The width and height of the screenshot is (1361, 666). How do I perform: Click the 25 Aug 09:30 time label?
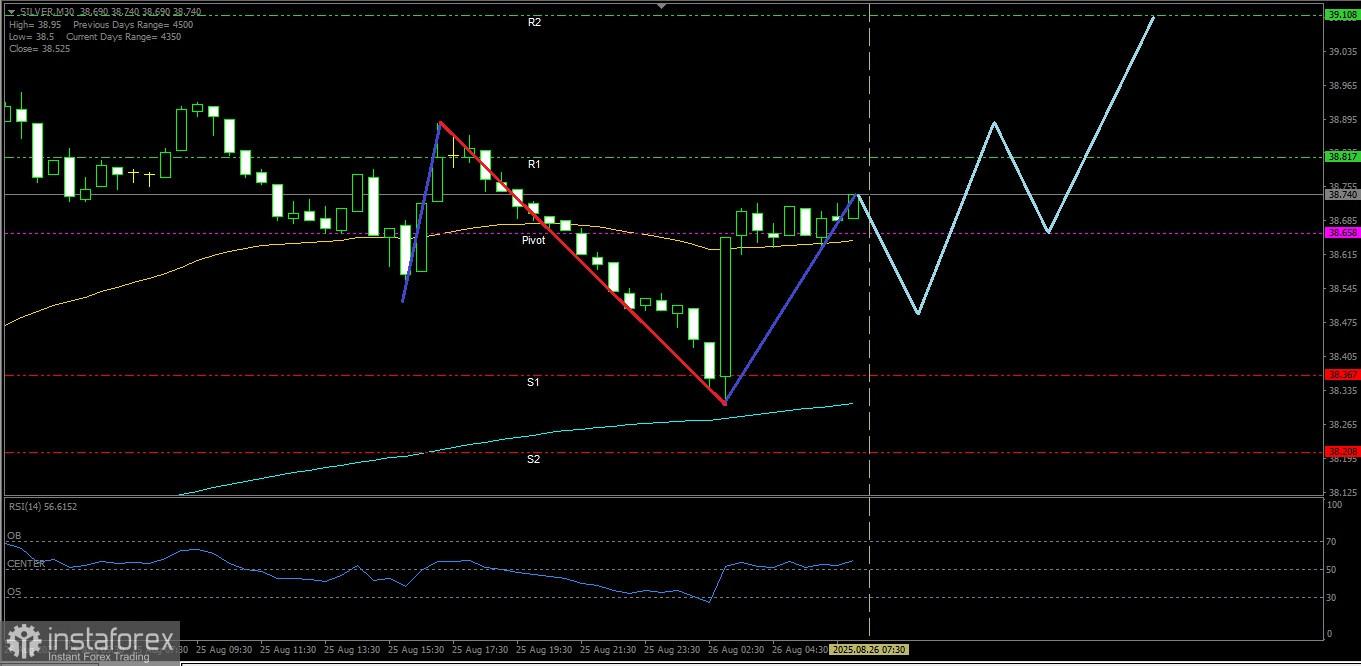pos(223,649)
